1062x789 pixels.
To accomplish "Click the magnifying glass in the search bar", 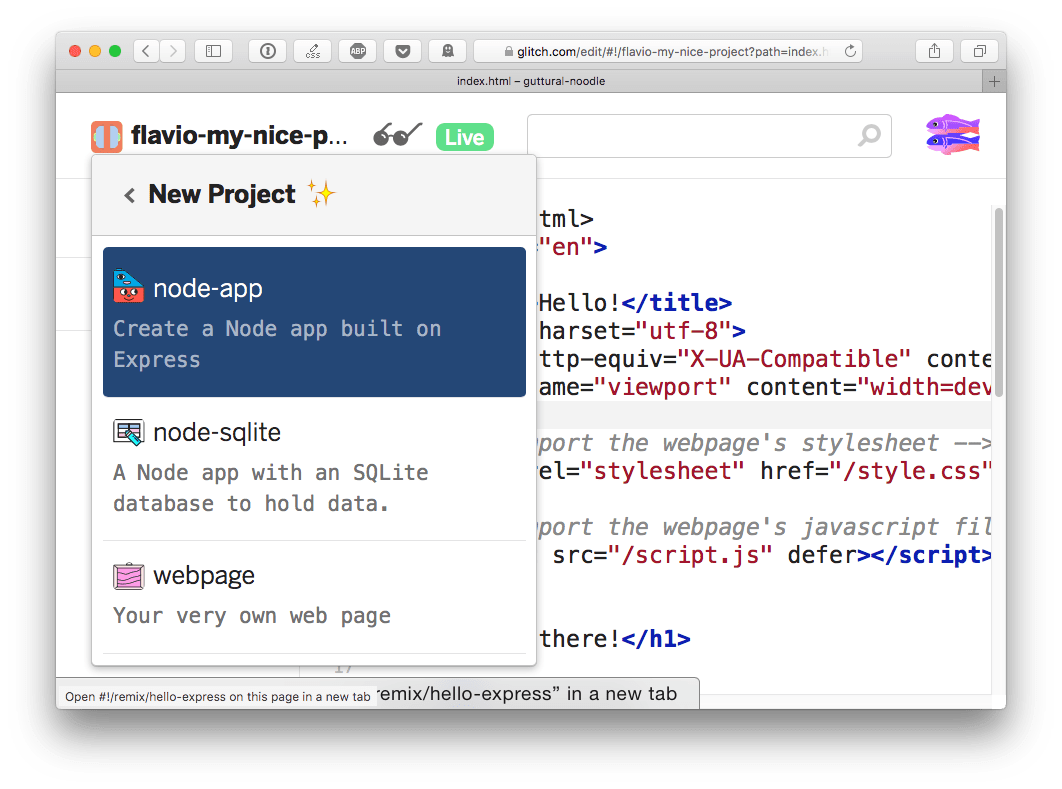I will [866, 135].
